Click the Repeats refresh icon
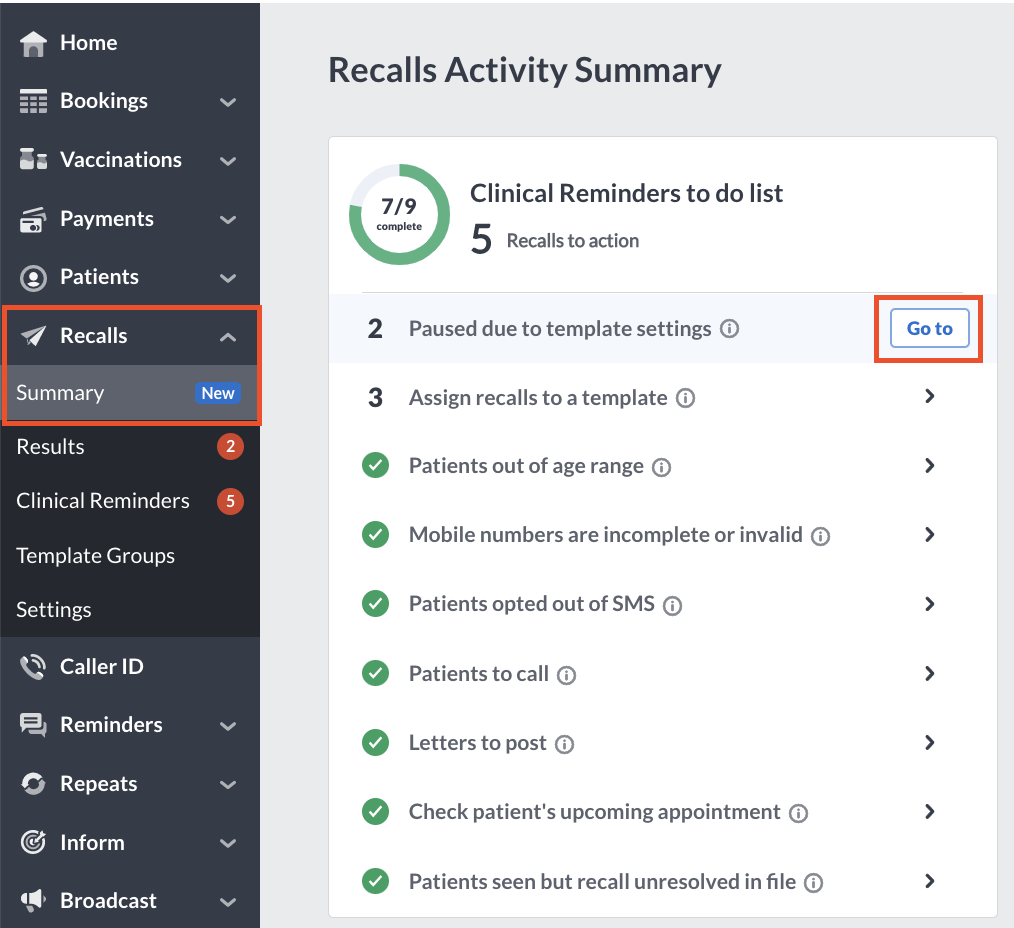The width and height of the screenshot is (1014, 928). click(x=33, y=784)
